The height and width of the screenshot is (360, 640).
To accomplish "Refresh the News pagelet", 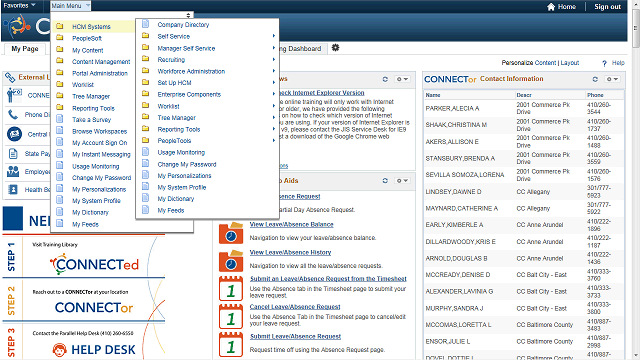I will pos(385,79).
